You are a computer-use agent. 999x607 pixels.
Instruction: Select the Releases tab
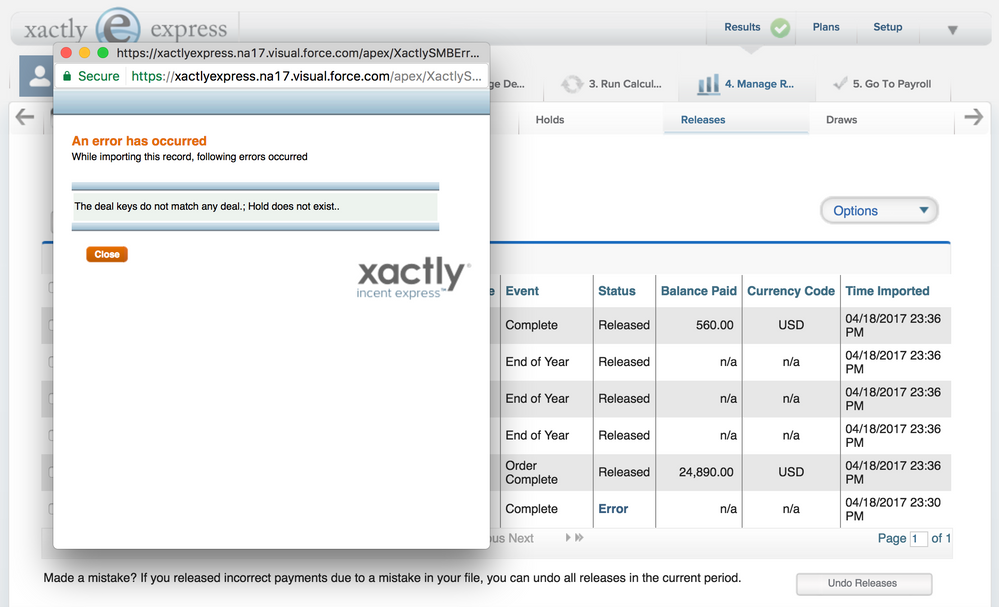pos(703,120)
